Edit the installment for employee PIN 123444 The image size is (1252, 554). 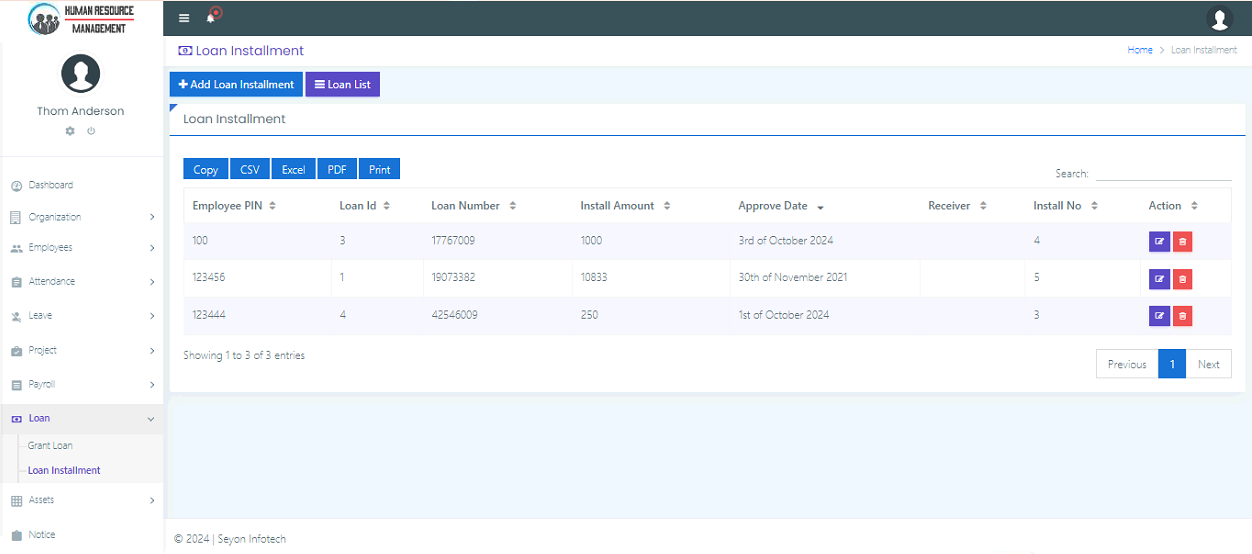click(x=1159, y=316)
